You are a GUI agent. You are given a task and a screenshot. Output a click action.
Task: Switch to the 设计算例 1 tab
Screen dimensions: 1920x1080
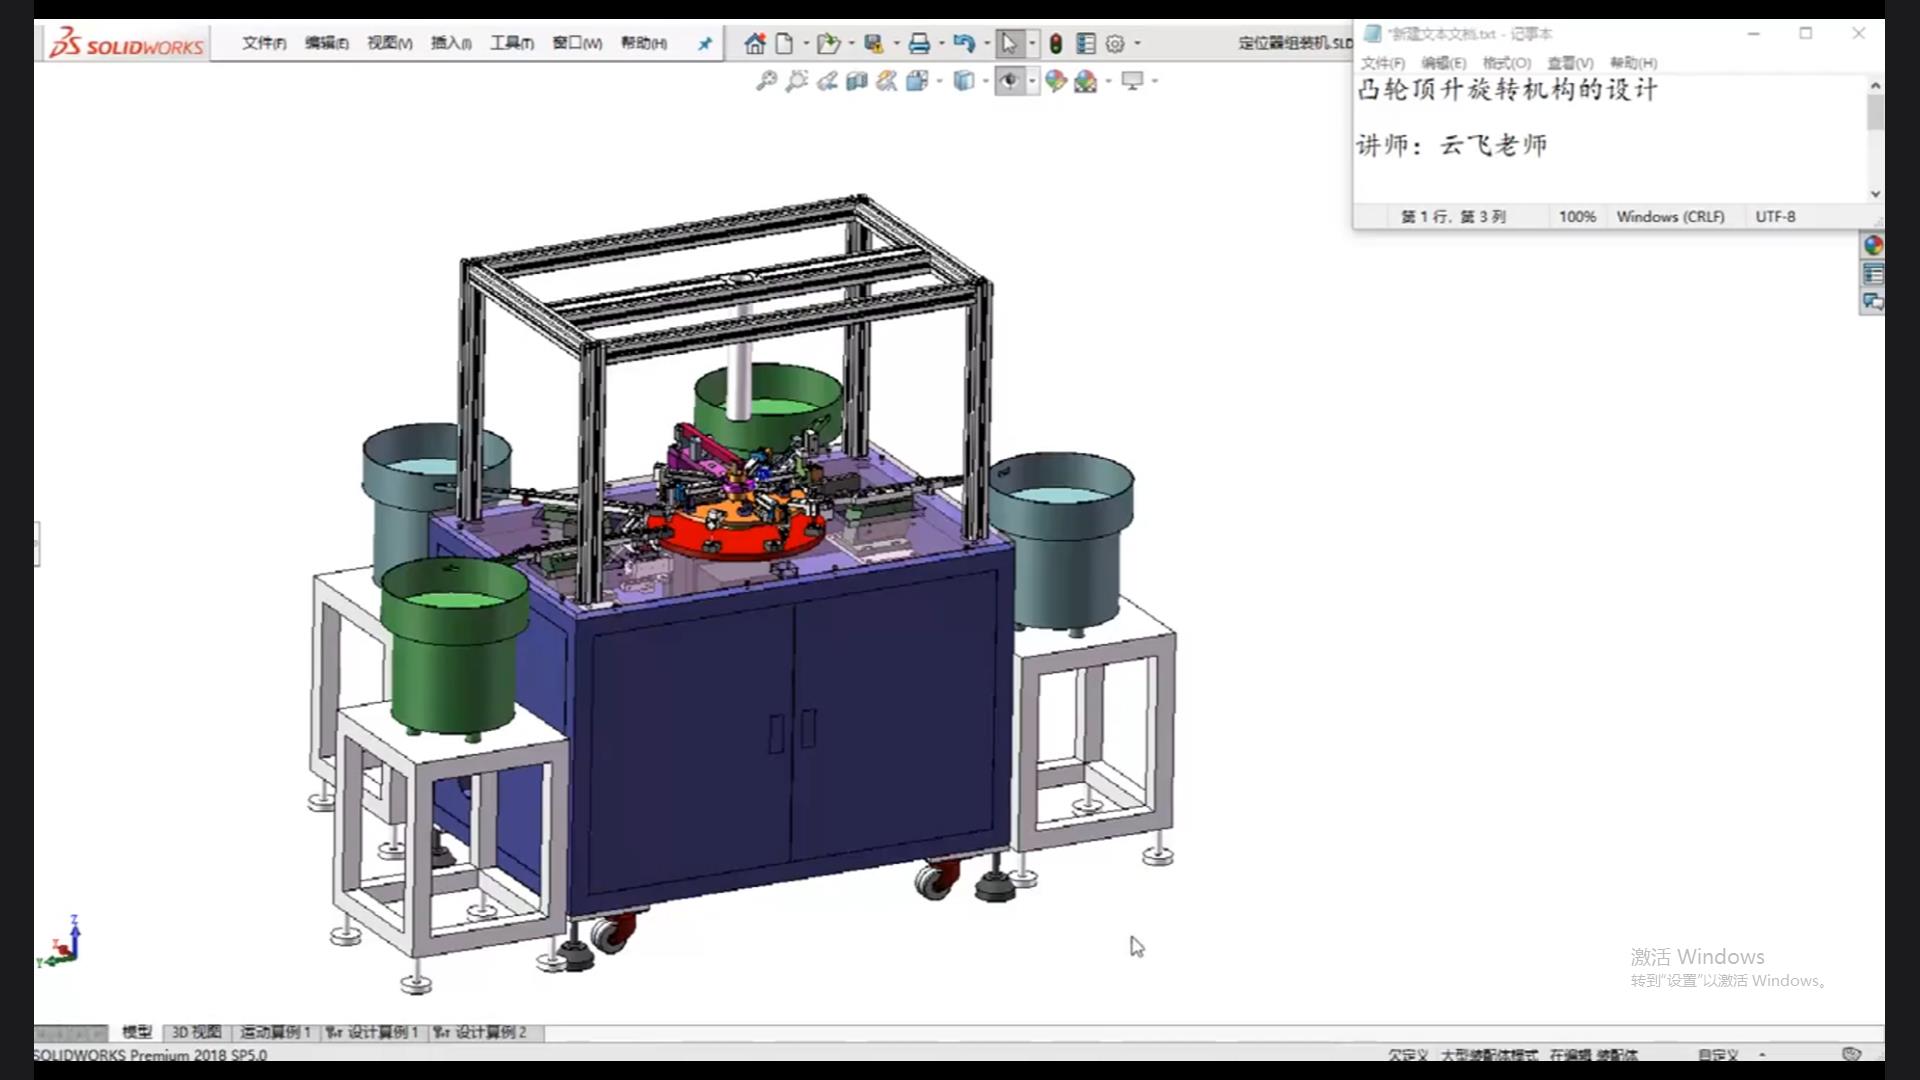click(372, 1032)
